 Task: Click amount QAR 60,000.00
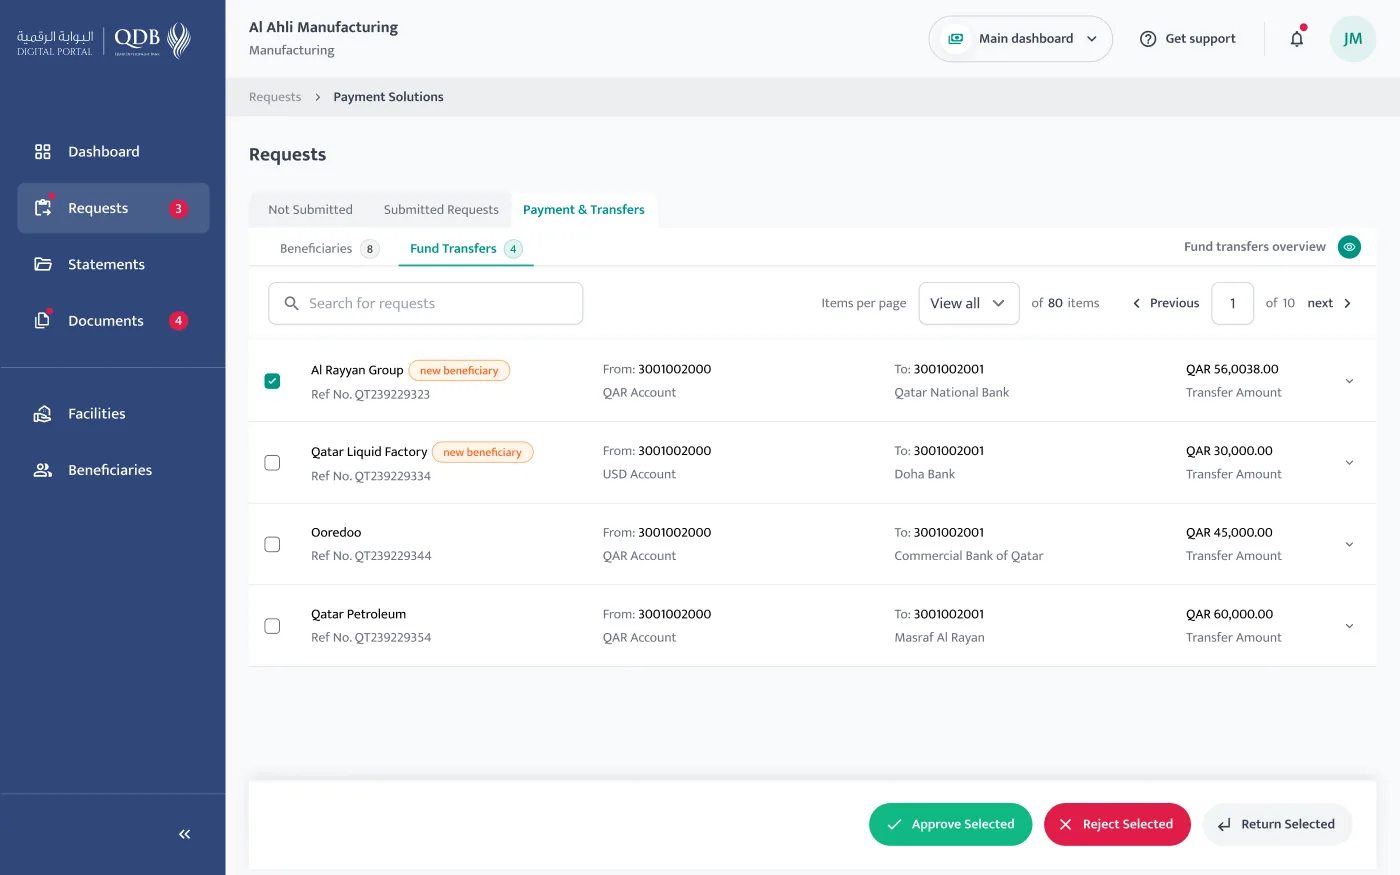(1229, 614)
